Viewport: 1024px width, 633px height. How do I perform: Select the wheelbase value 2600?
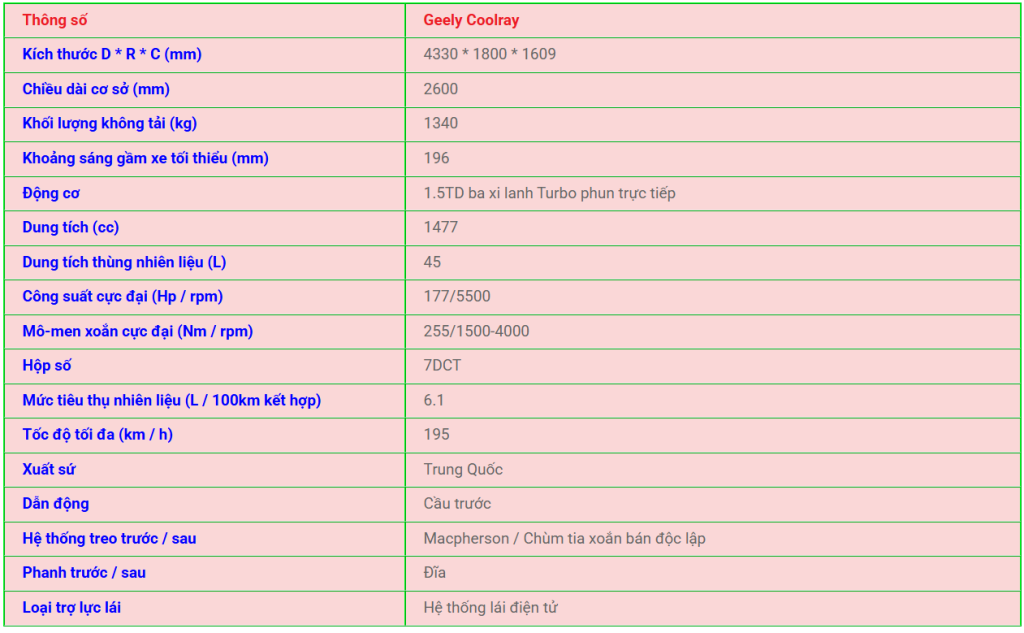click(x=441, y=89)
